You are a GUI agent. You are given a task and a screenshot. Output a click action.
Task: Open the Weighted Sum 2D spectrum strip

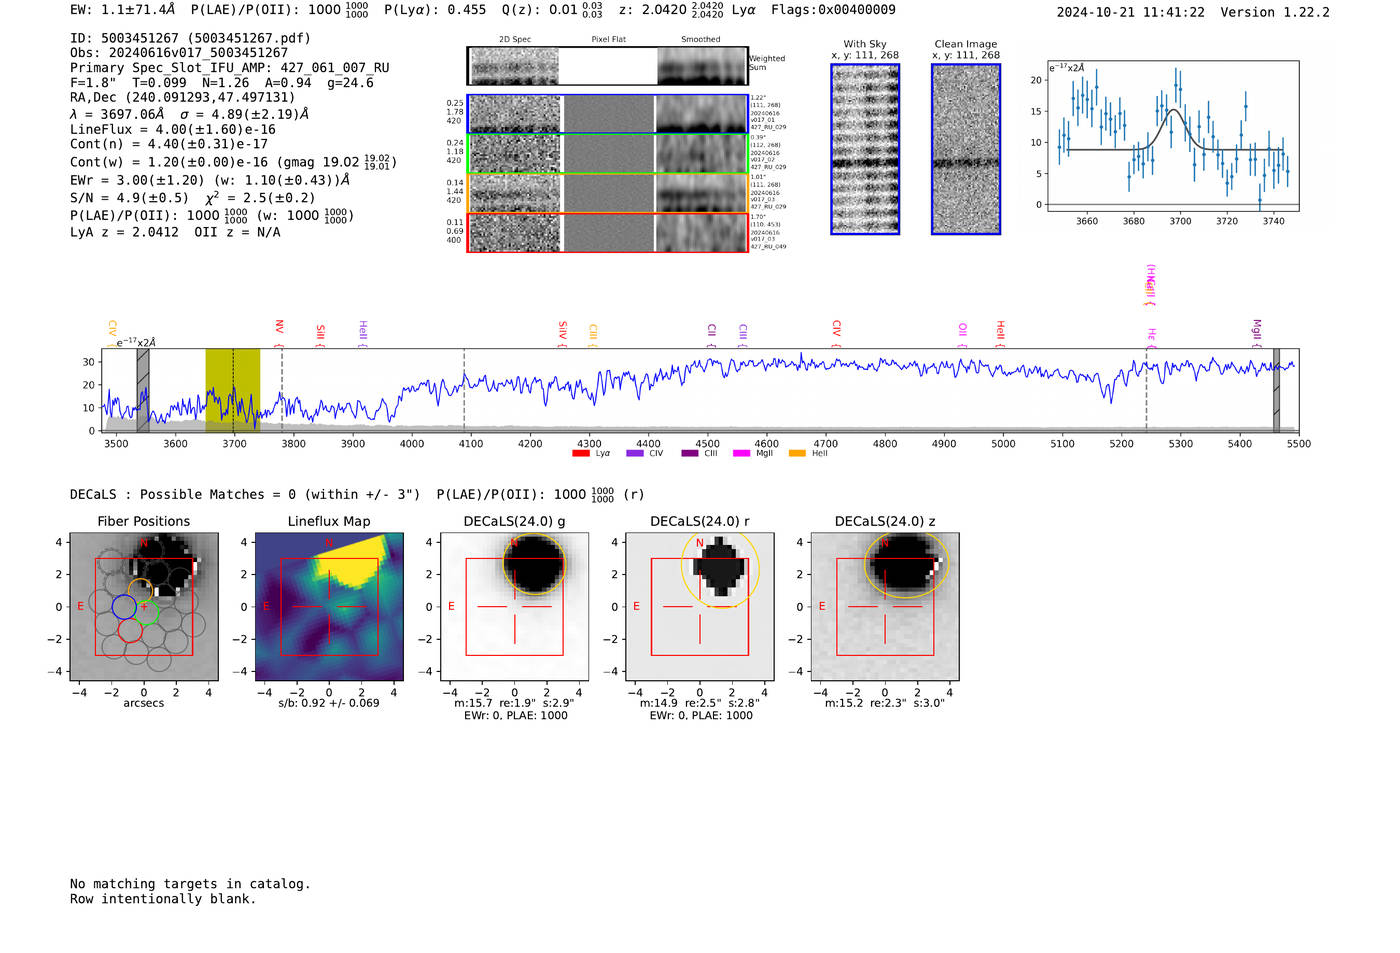pos(607,66)
